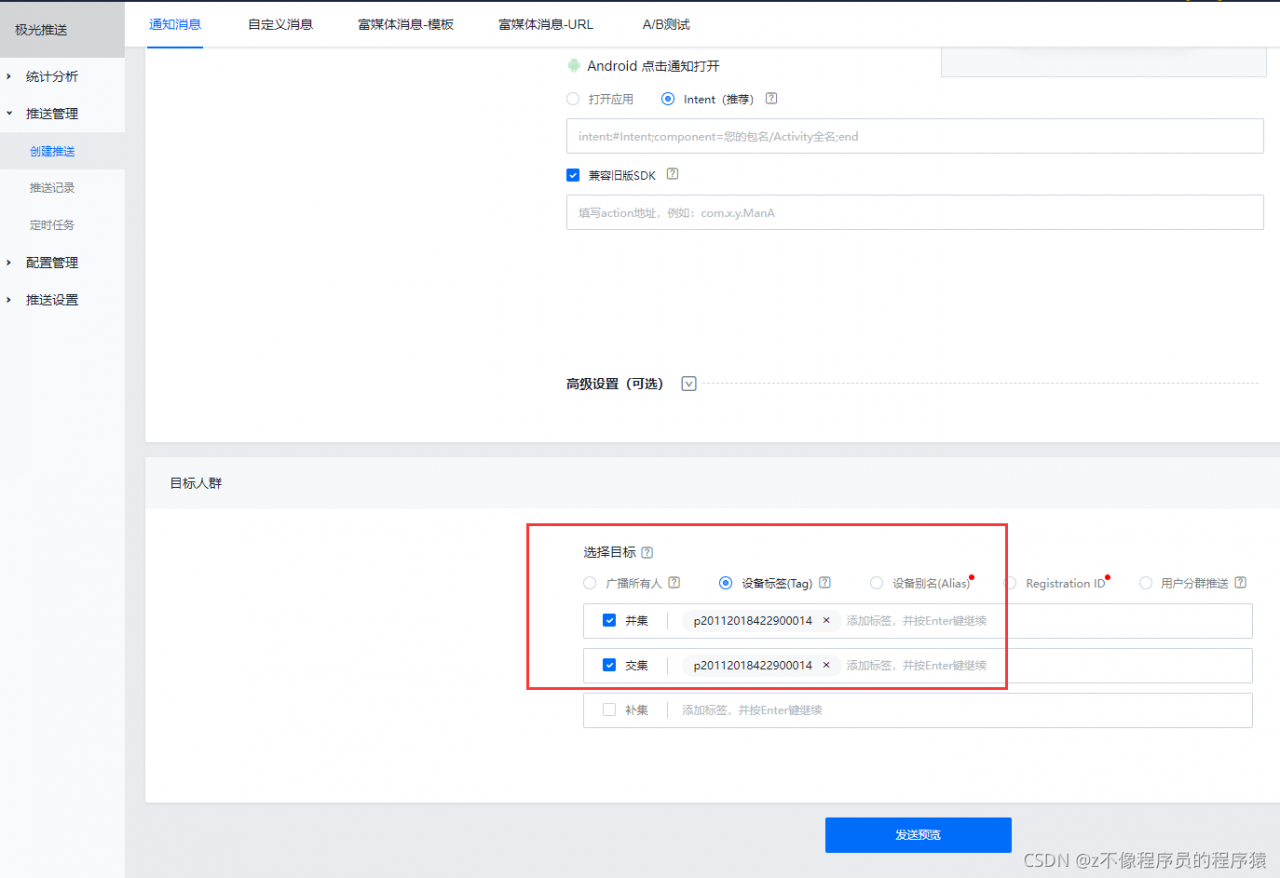The width and height of the screenshot is (1280, 878).
Task: Uncheck the 交集 checkbox
Action: [x=609, y=665]
